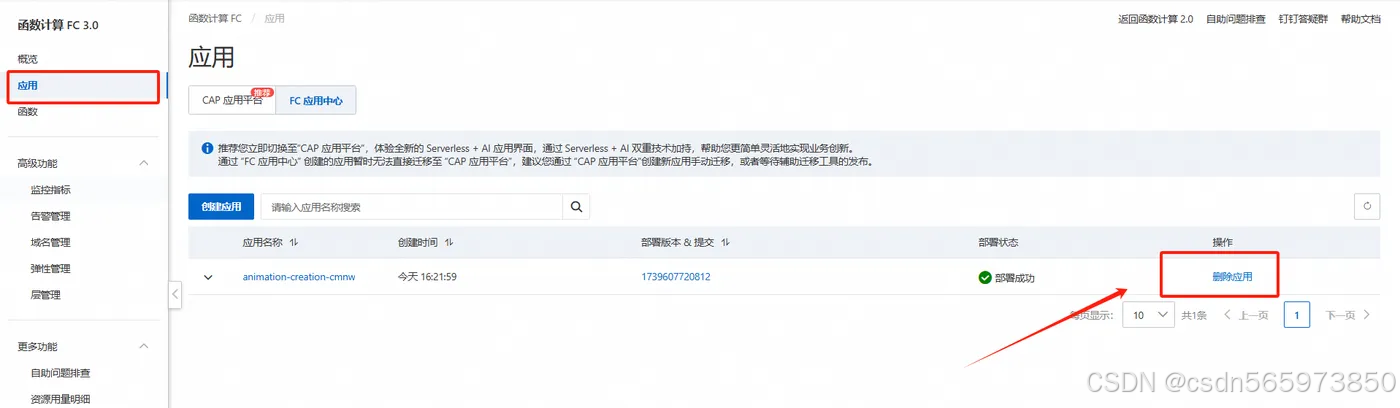The width and height of the screenshot is (1400, 408).
Task: Select the FC 应用中心 tab
Action: [316, 100]
